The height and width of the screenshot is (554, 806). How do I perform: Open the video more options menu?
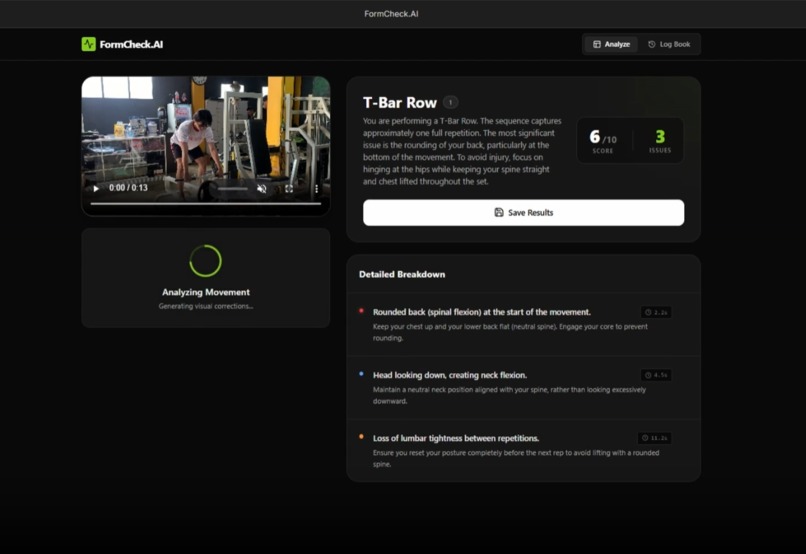point(316,189)
